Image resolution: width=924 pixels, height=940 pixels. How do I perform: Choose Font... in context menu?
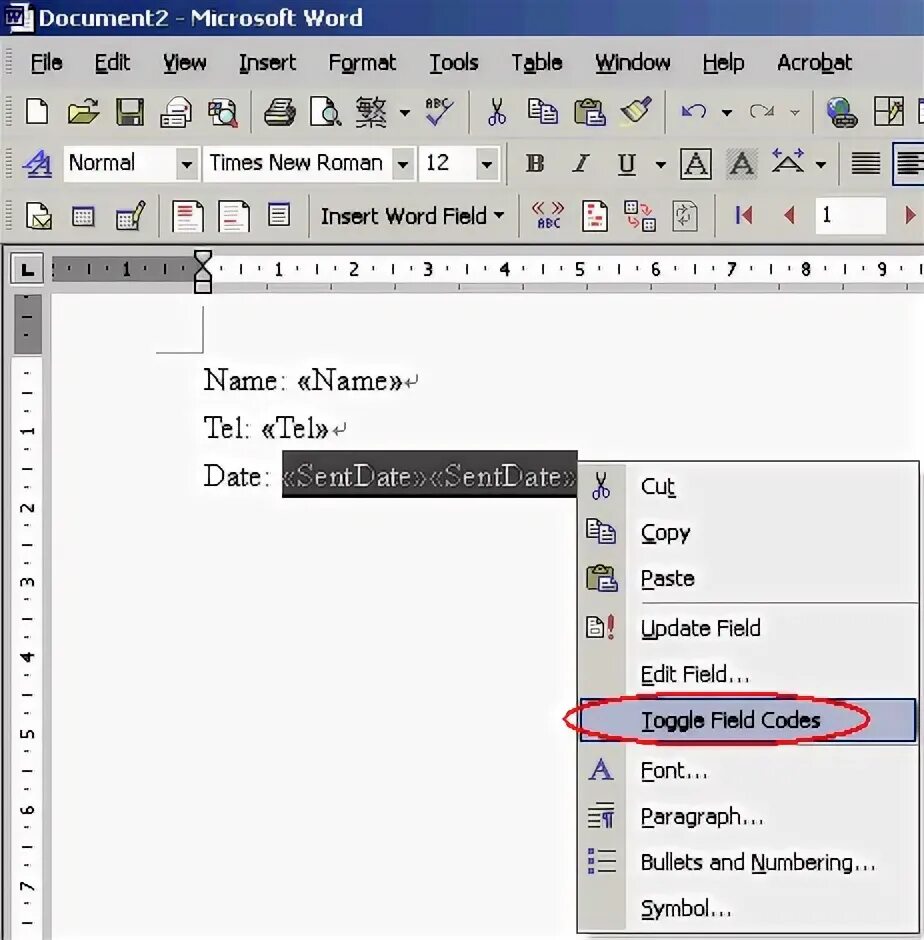click(748, 770)
